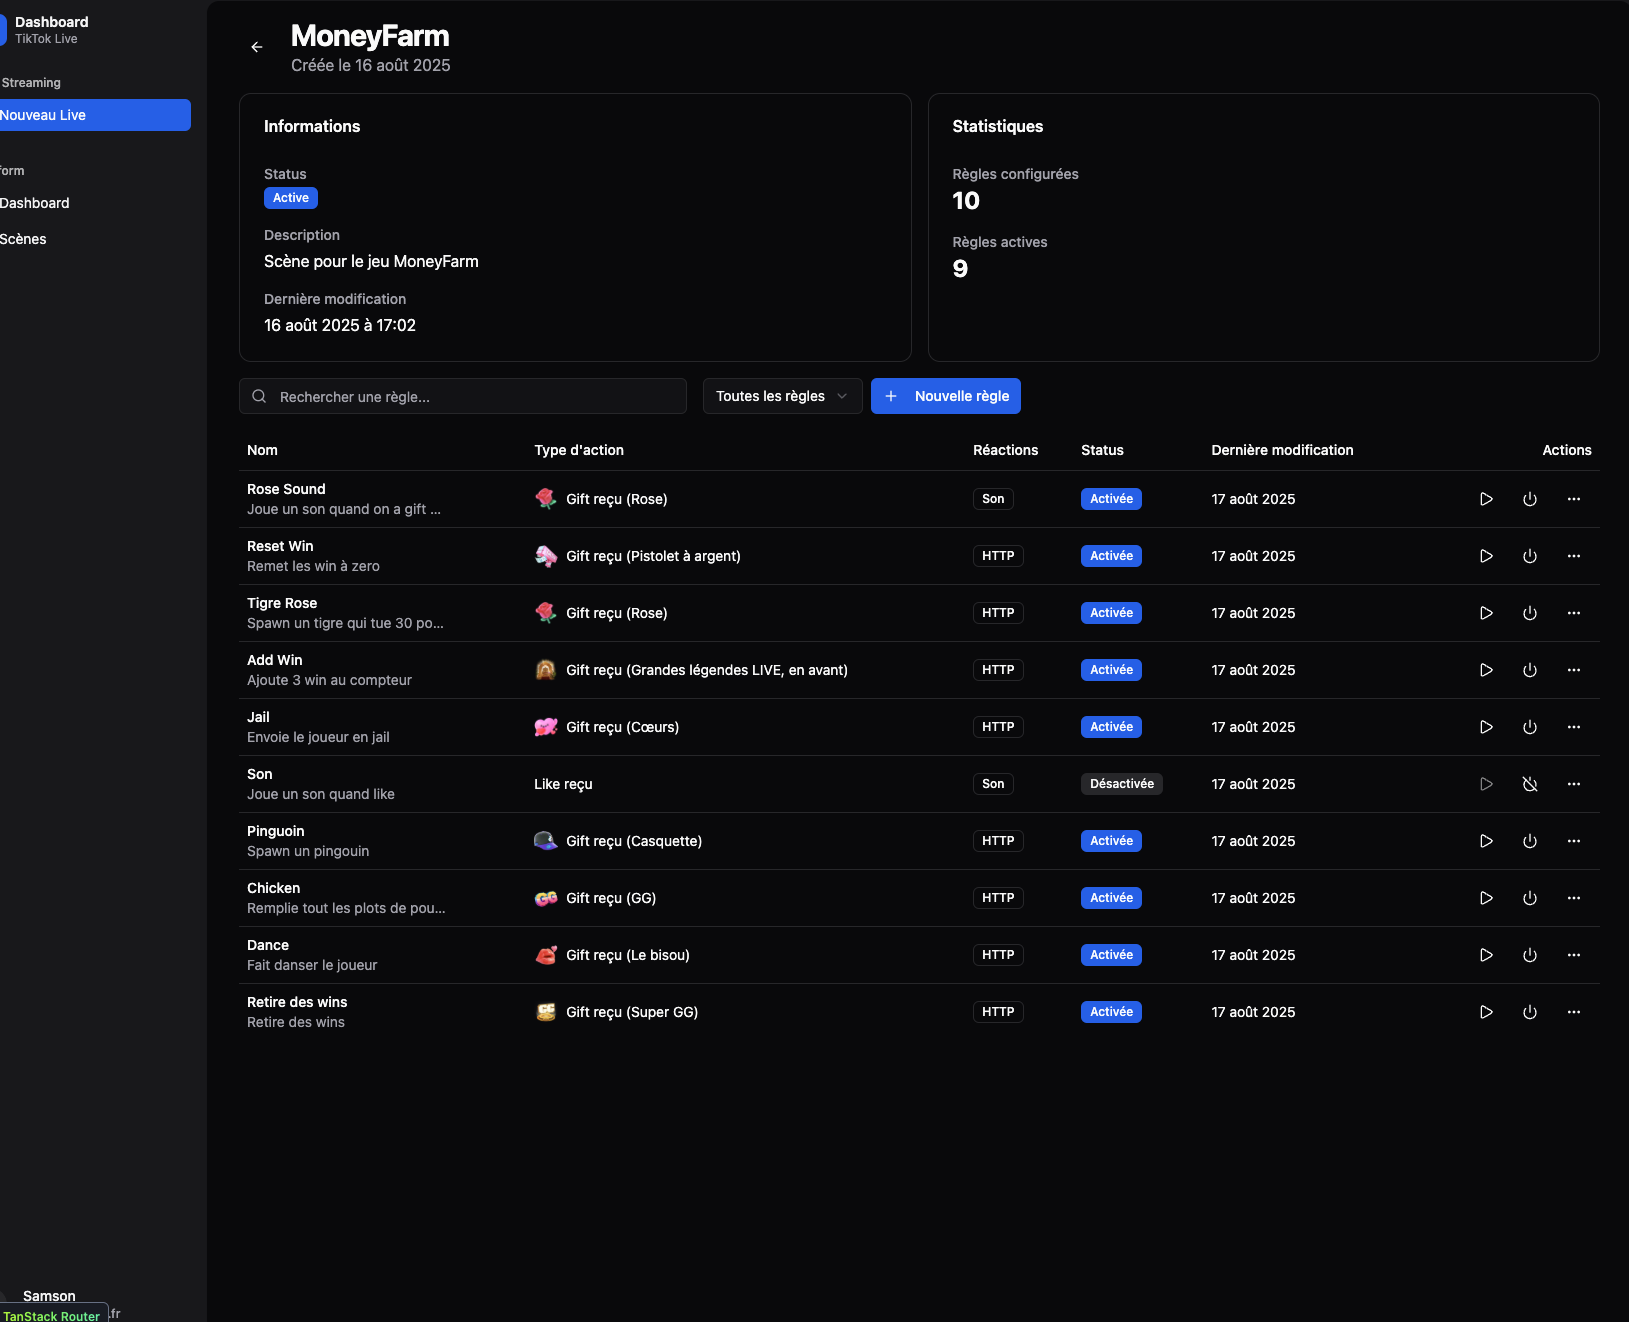1629x1322 pixels.
Task: Run the Retire des wins rule
Action: tap(1486, 1012)
